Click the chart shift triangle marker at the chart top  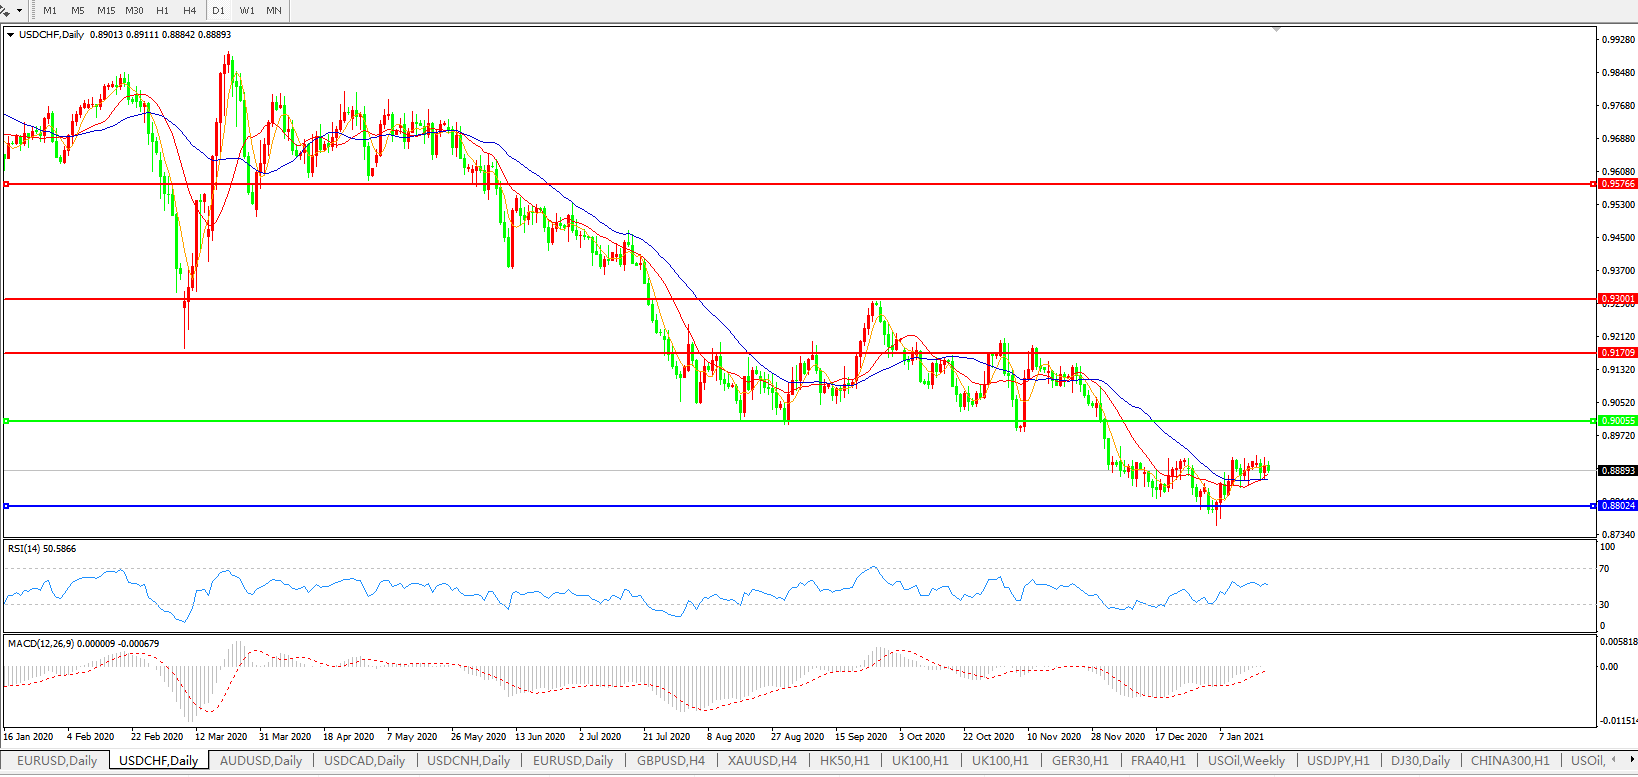[1276, 30]
